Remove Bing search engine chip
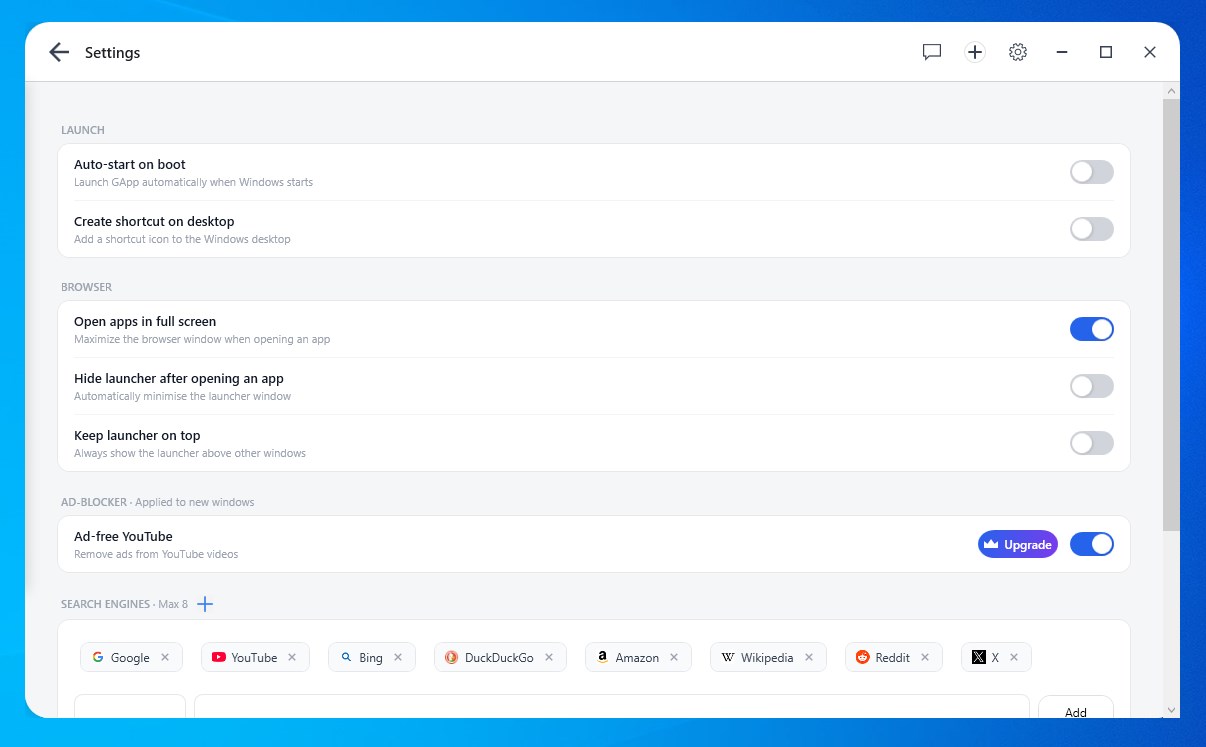Viewport: 1206px width, 747px height. (x=398, y=657)
